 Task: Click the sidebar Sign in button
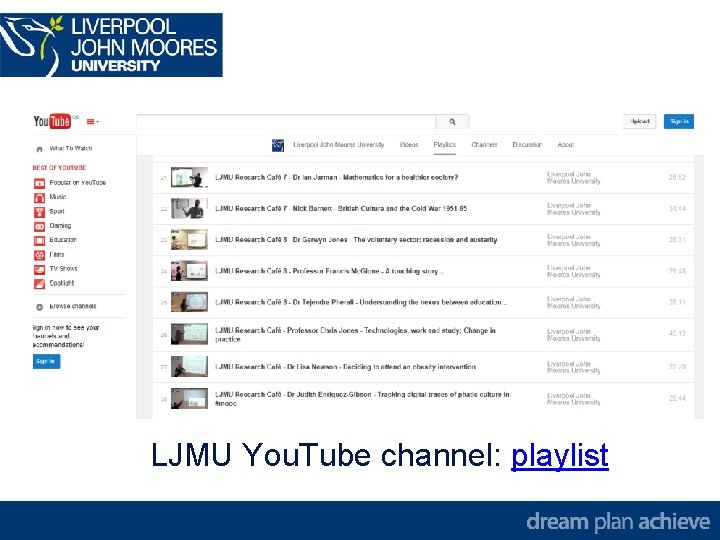pyautogui.click(x=46, y=361)
